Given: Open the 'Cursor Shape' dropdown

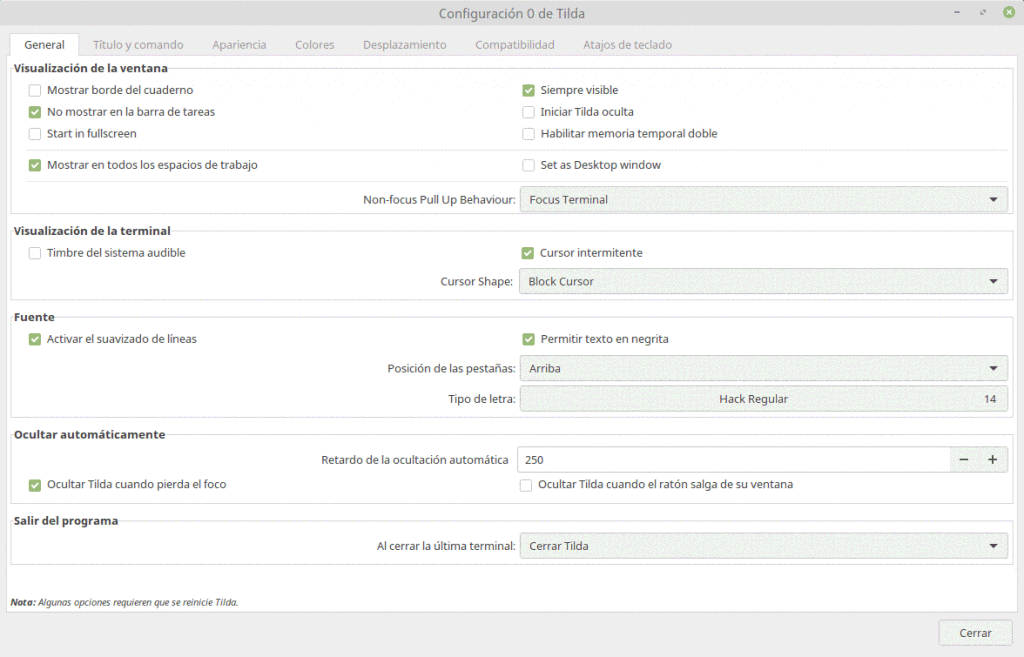Looking at the screenshot, I should tap(764, 281).
